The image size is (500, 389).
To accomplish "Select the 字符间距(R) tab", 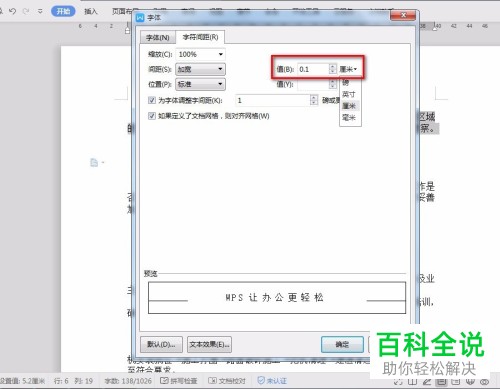I will 200,37.
